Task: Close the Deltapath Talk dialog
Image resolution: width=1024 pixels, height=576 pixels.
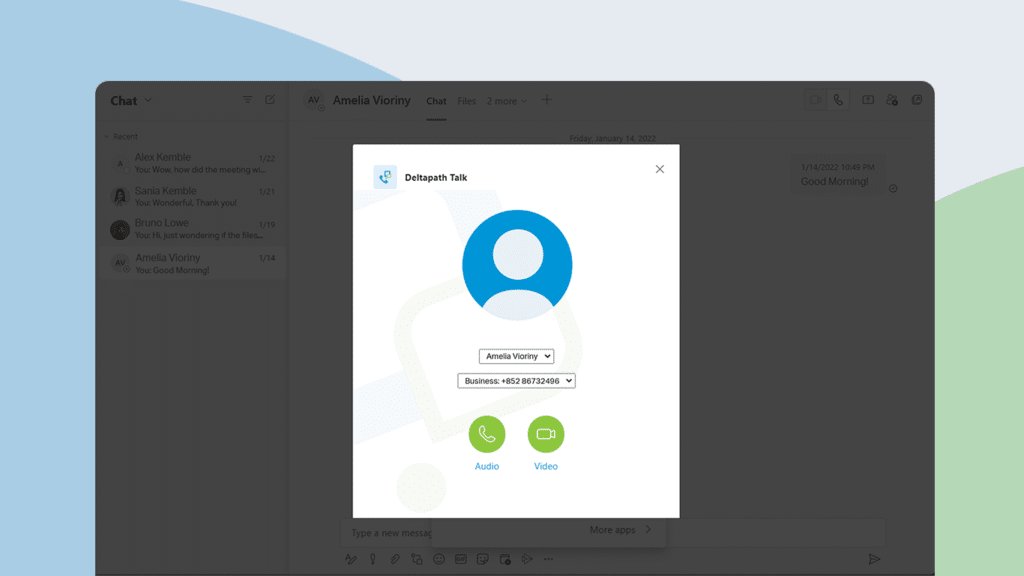Action: 660,169
